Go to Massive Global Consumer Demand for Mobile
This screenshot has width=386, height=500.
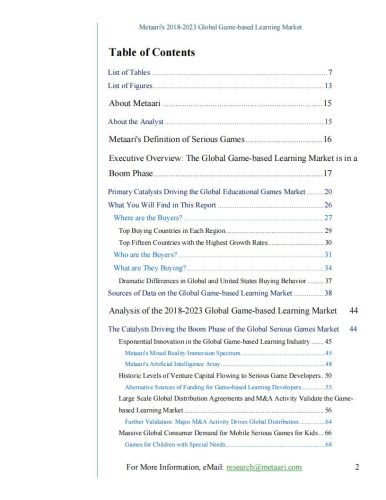point(225,433)
